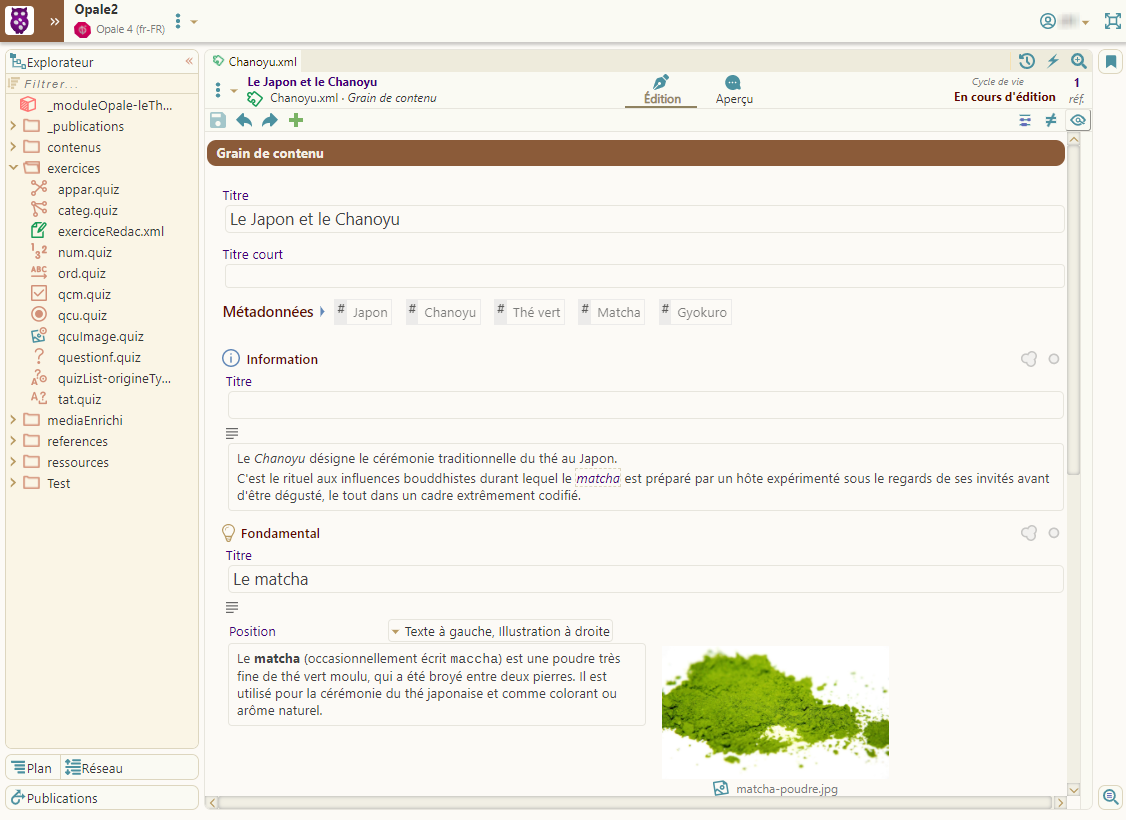
Task: Click the undo arrow icon
Action: point(244,121)
